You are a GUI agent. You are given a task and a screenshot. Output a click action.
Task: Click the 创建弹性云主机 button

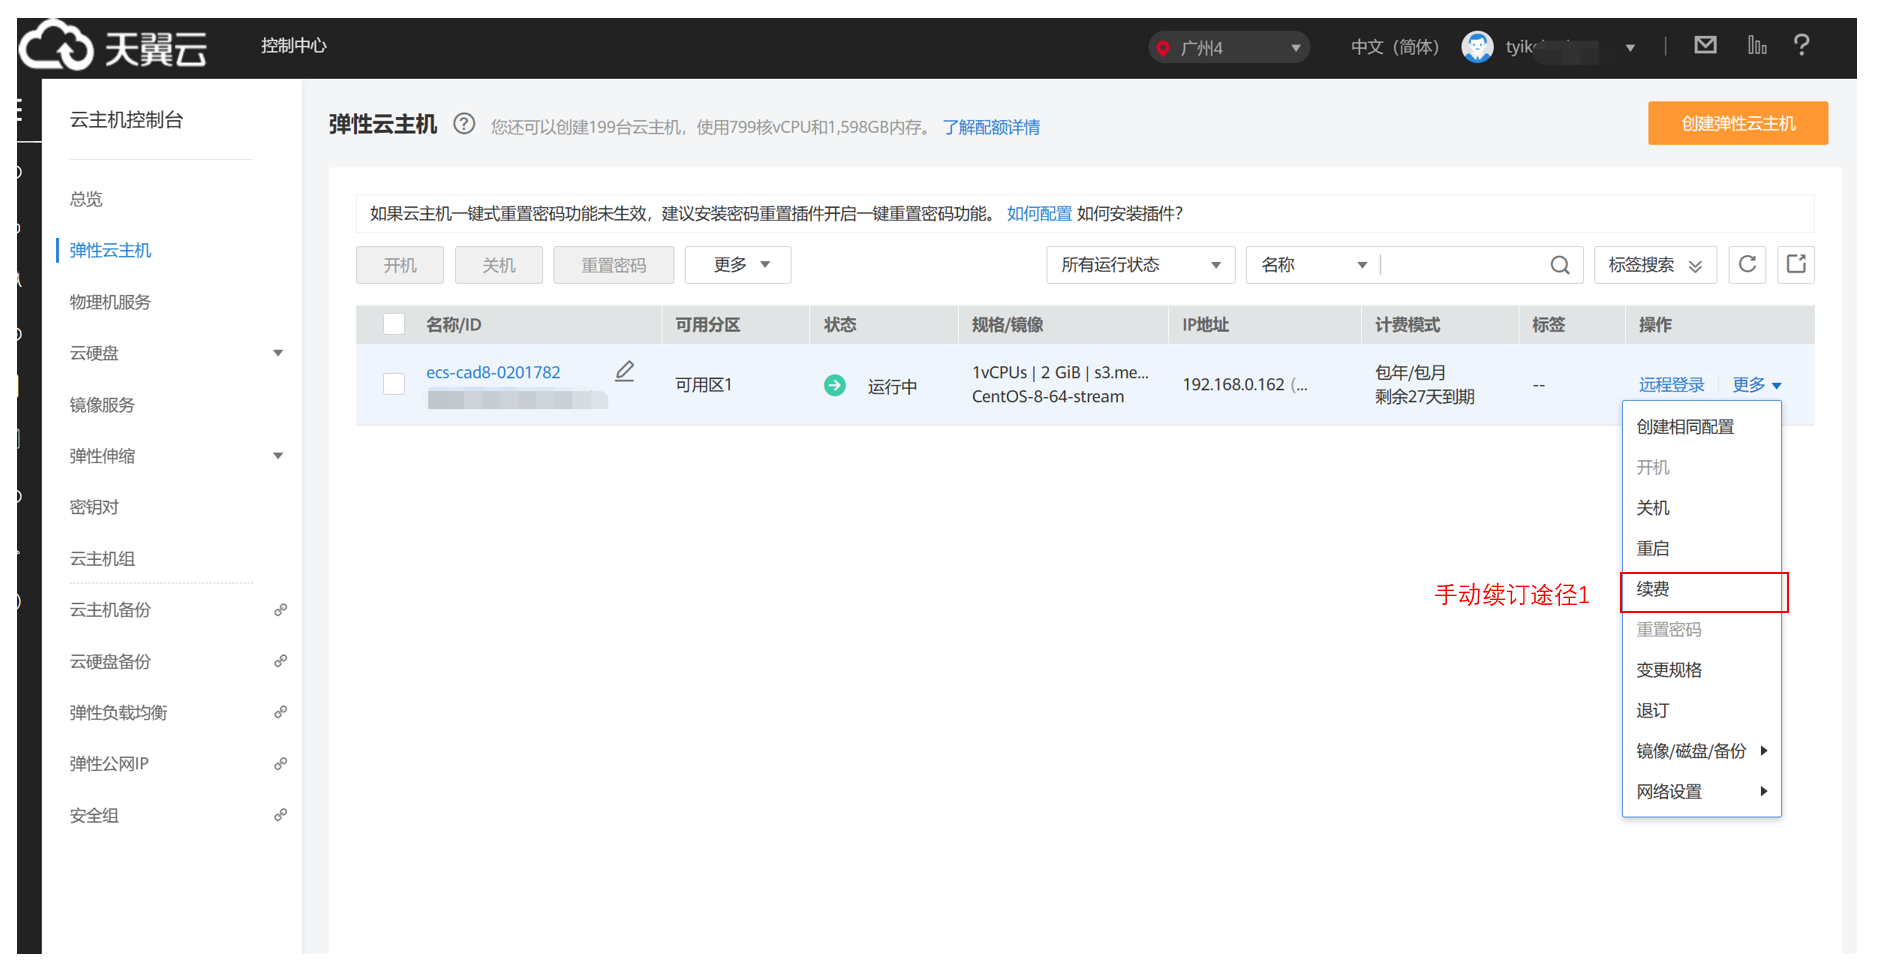click(1737, 123)
